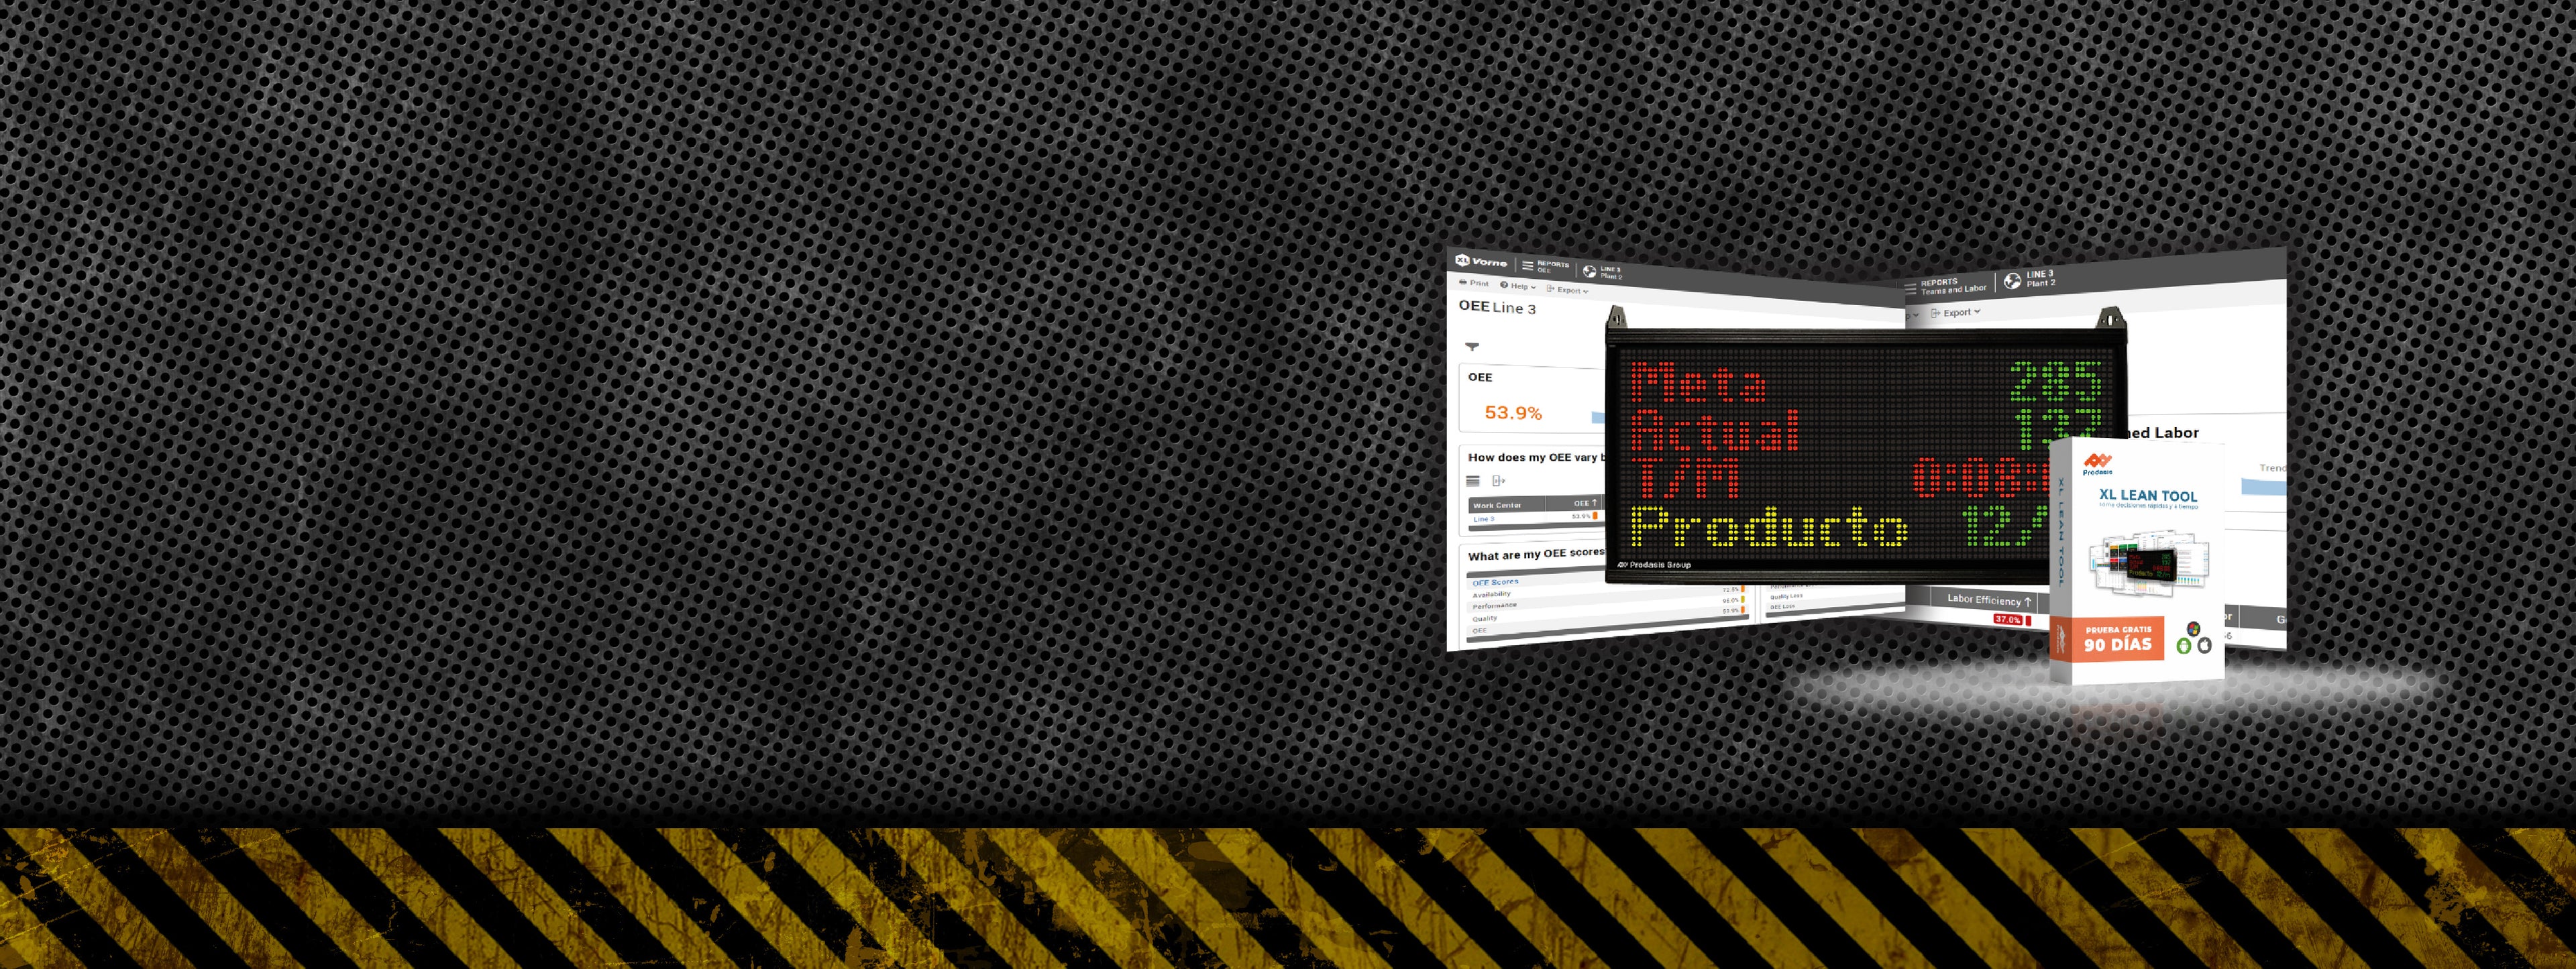2576x969 pixels.
Task: Click the XL Vorne logo
Action: (1481, 261)
